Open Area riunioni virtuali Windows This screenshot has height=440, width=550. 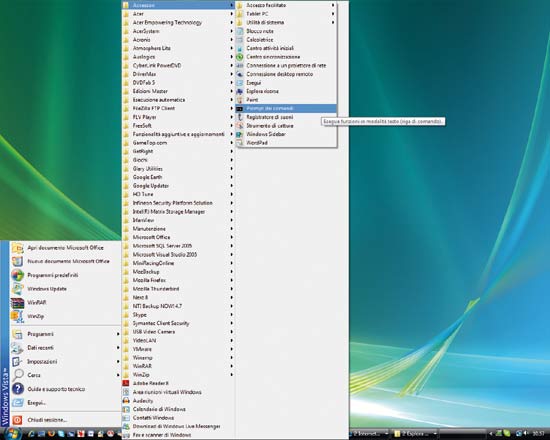click(x=178, y=392)
